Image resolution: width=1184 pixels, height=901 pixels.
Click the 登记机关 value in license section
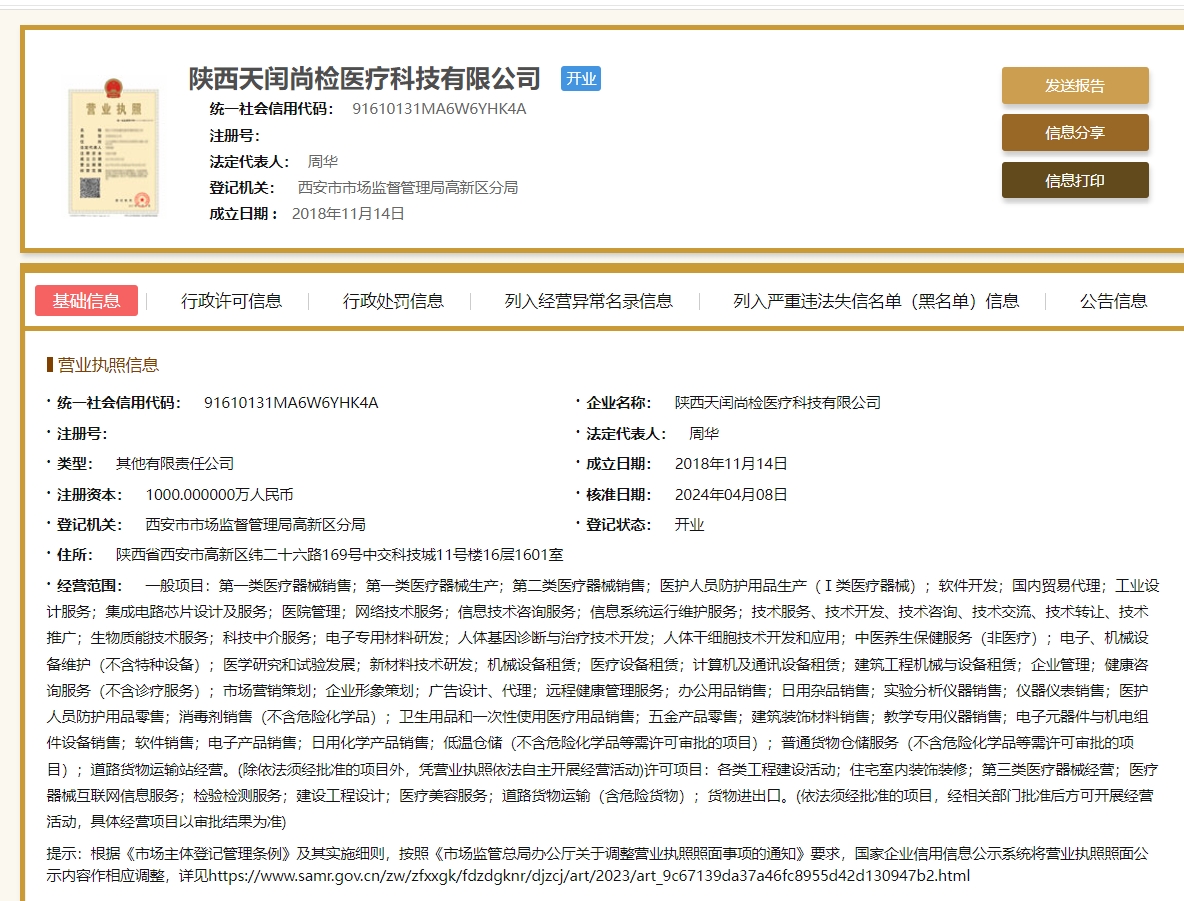pyautogui.click(x=255, y=525)
